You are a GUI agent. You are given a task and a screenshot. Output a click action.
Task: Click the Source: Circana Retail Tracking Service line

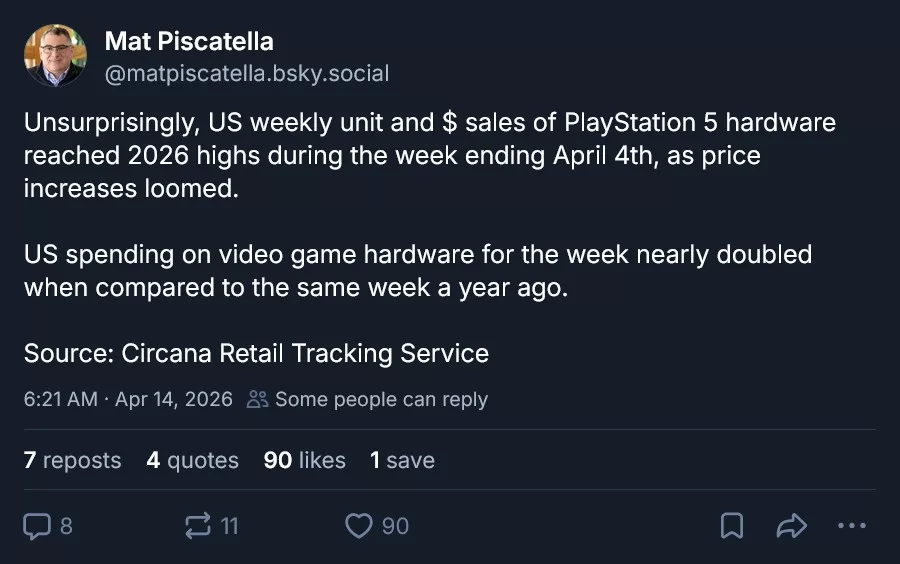tap(256, 353)
